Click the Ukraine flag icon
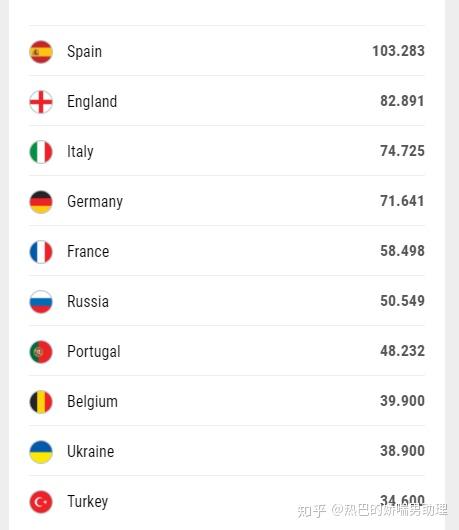 click(x=41, y=452)
